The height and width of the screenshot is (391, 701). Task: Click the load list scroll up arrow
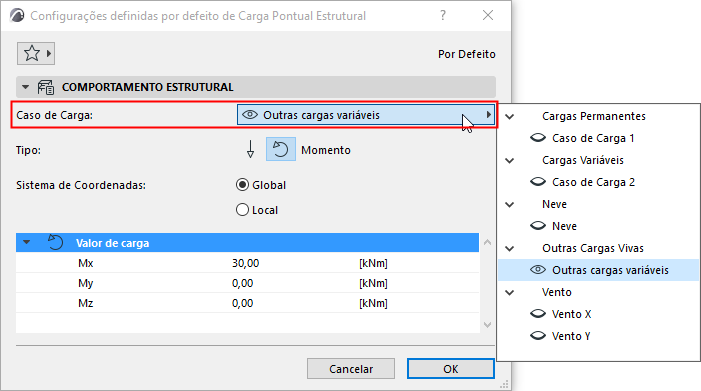(487, 242)
